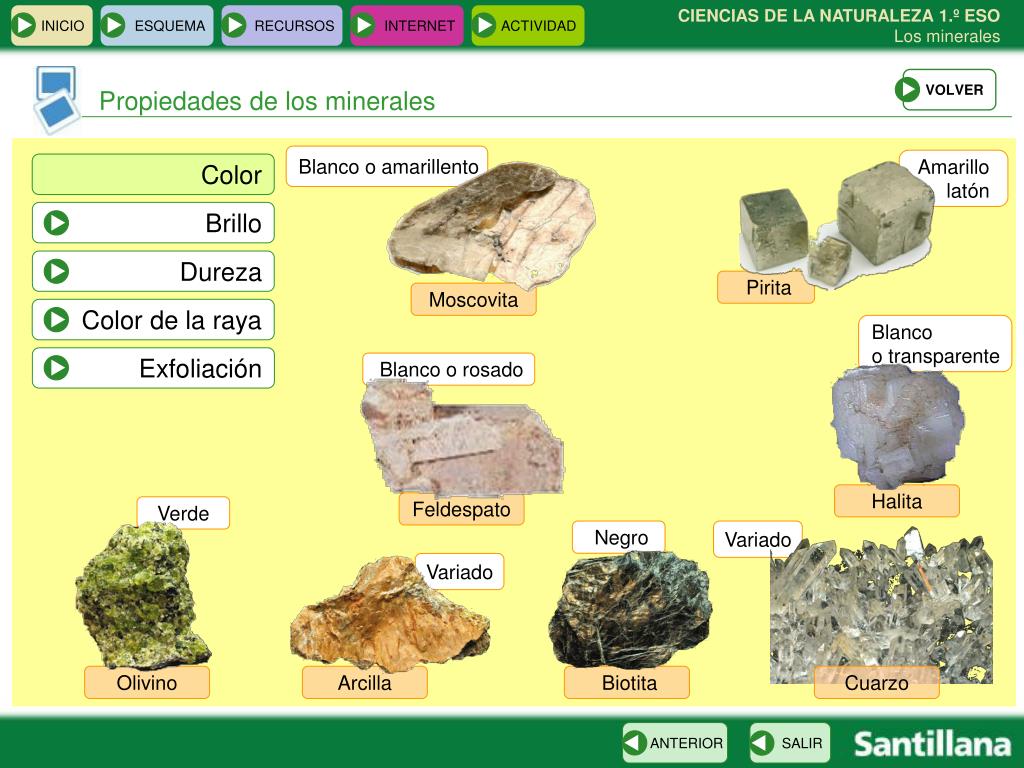Screen dimensions: 1024x768
Task: Click the slides icon beside the page title
Action: tap(55, 99)
